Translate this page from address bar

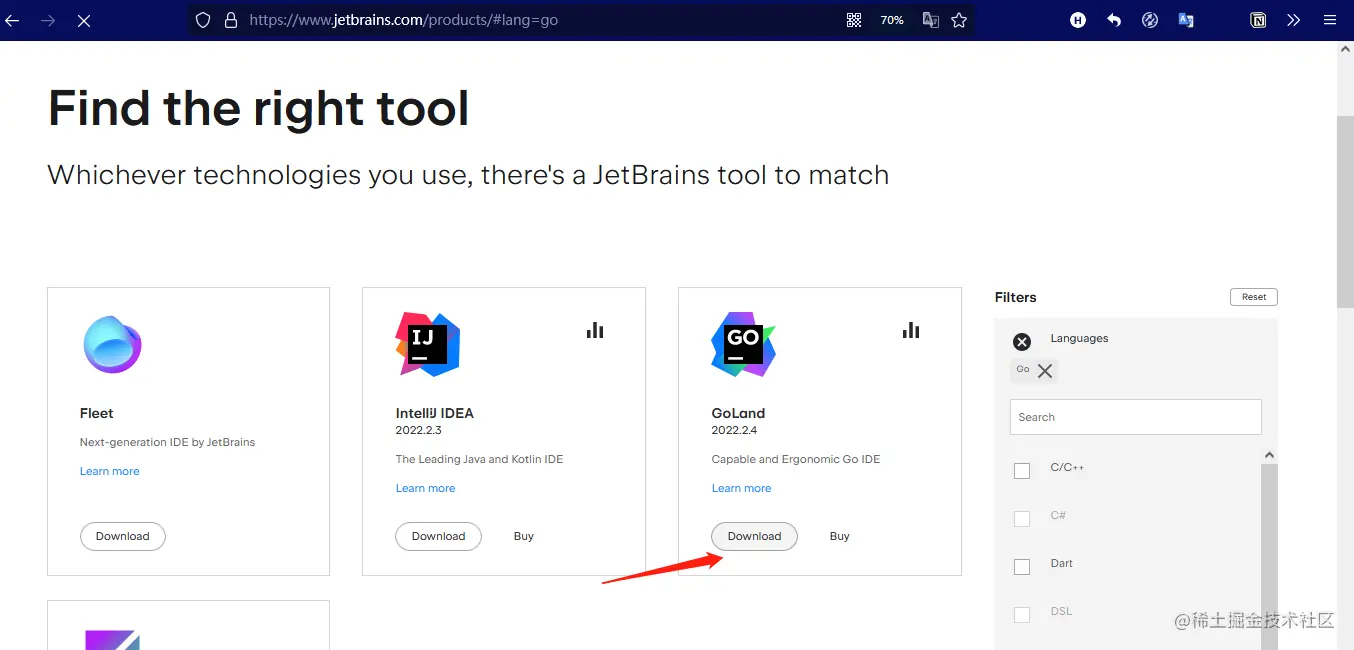pos(930,20)
